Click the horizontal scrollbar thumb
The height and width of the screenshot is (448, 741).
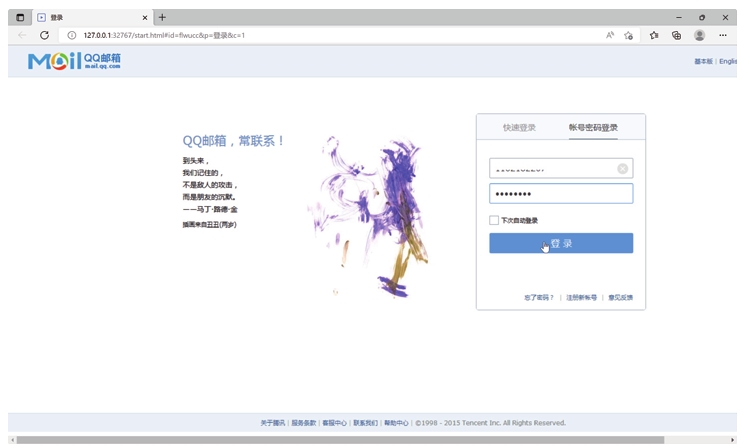(340, 440)
